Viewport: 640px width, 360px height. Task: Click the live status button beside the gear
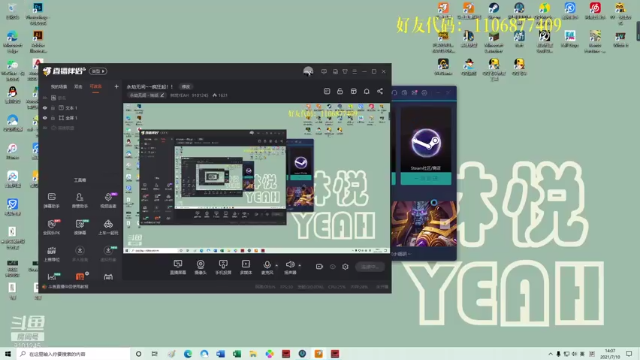[x=370, y=267]
